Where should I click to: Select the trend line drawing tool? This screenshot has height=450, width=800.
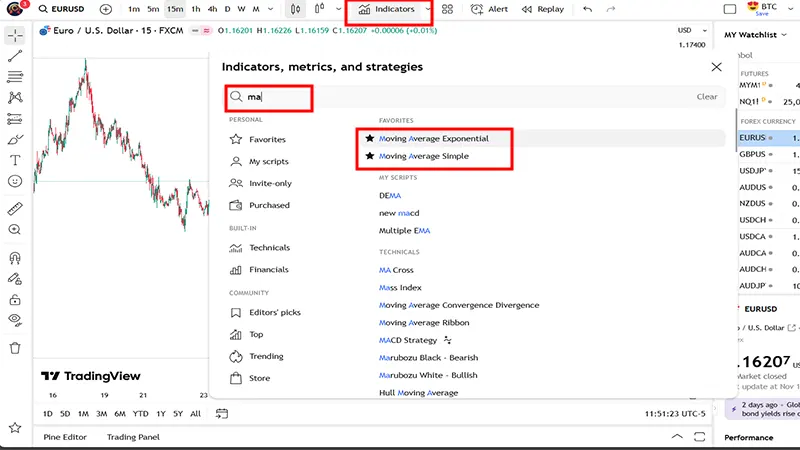[15, 56]
